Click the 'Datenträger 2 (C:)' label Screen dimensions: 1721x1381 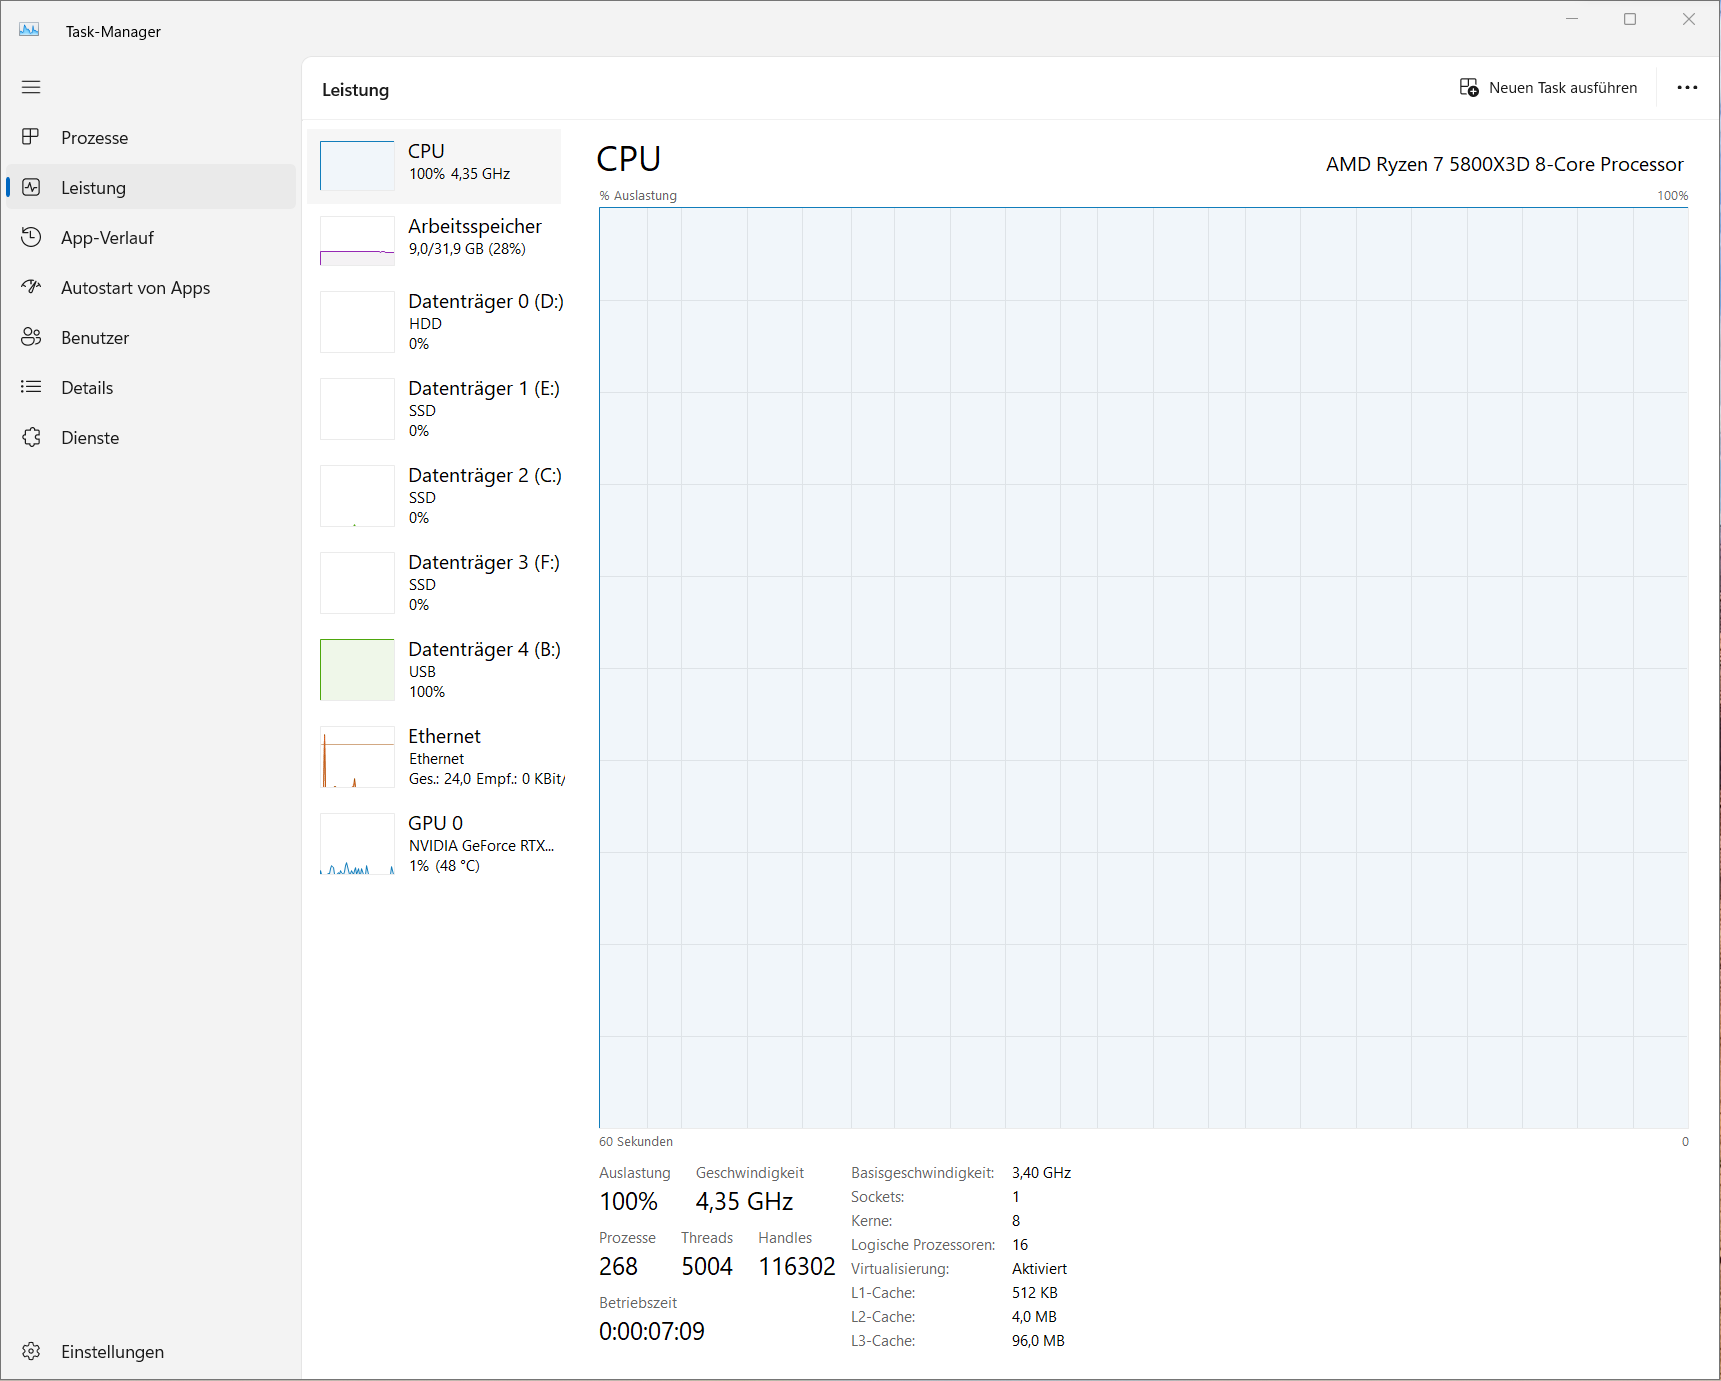pos(485,475)
